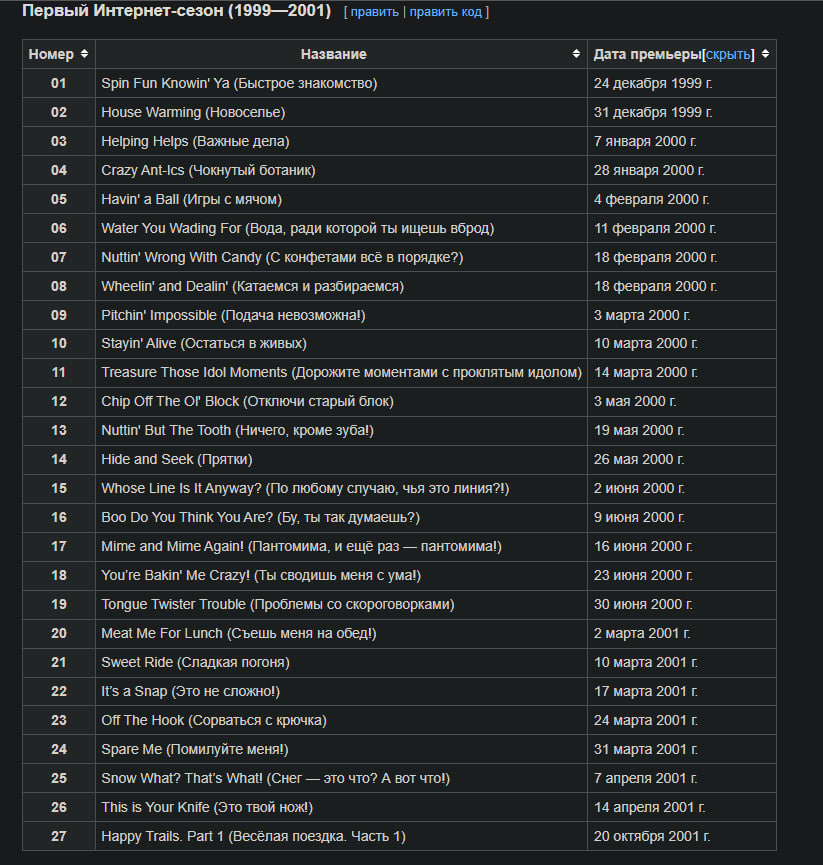
Task: Select the 'Nuttin' Wrong With Candy' title cell
Action: (341, 257)
